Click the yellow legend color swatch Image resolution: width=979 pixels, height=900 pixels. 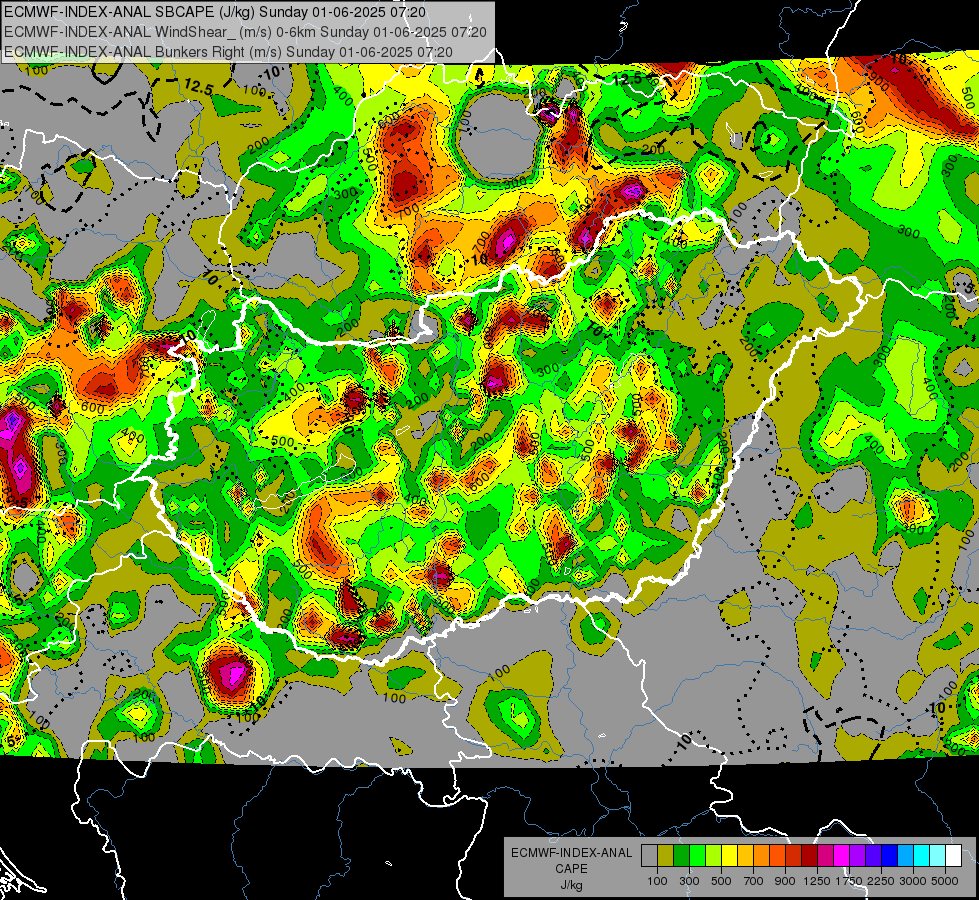click(729, 855)
